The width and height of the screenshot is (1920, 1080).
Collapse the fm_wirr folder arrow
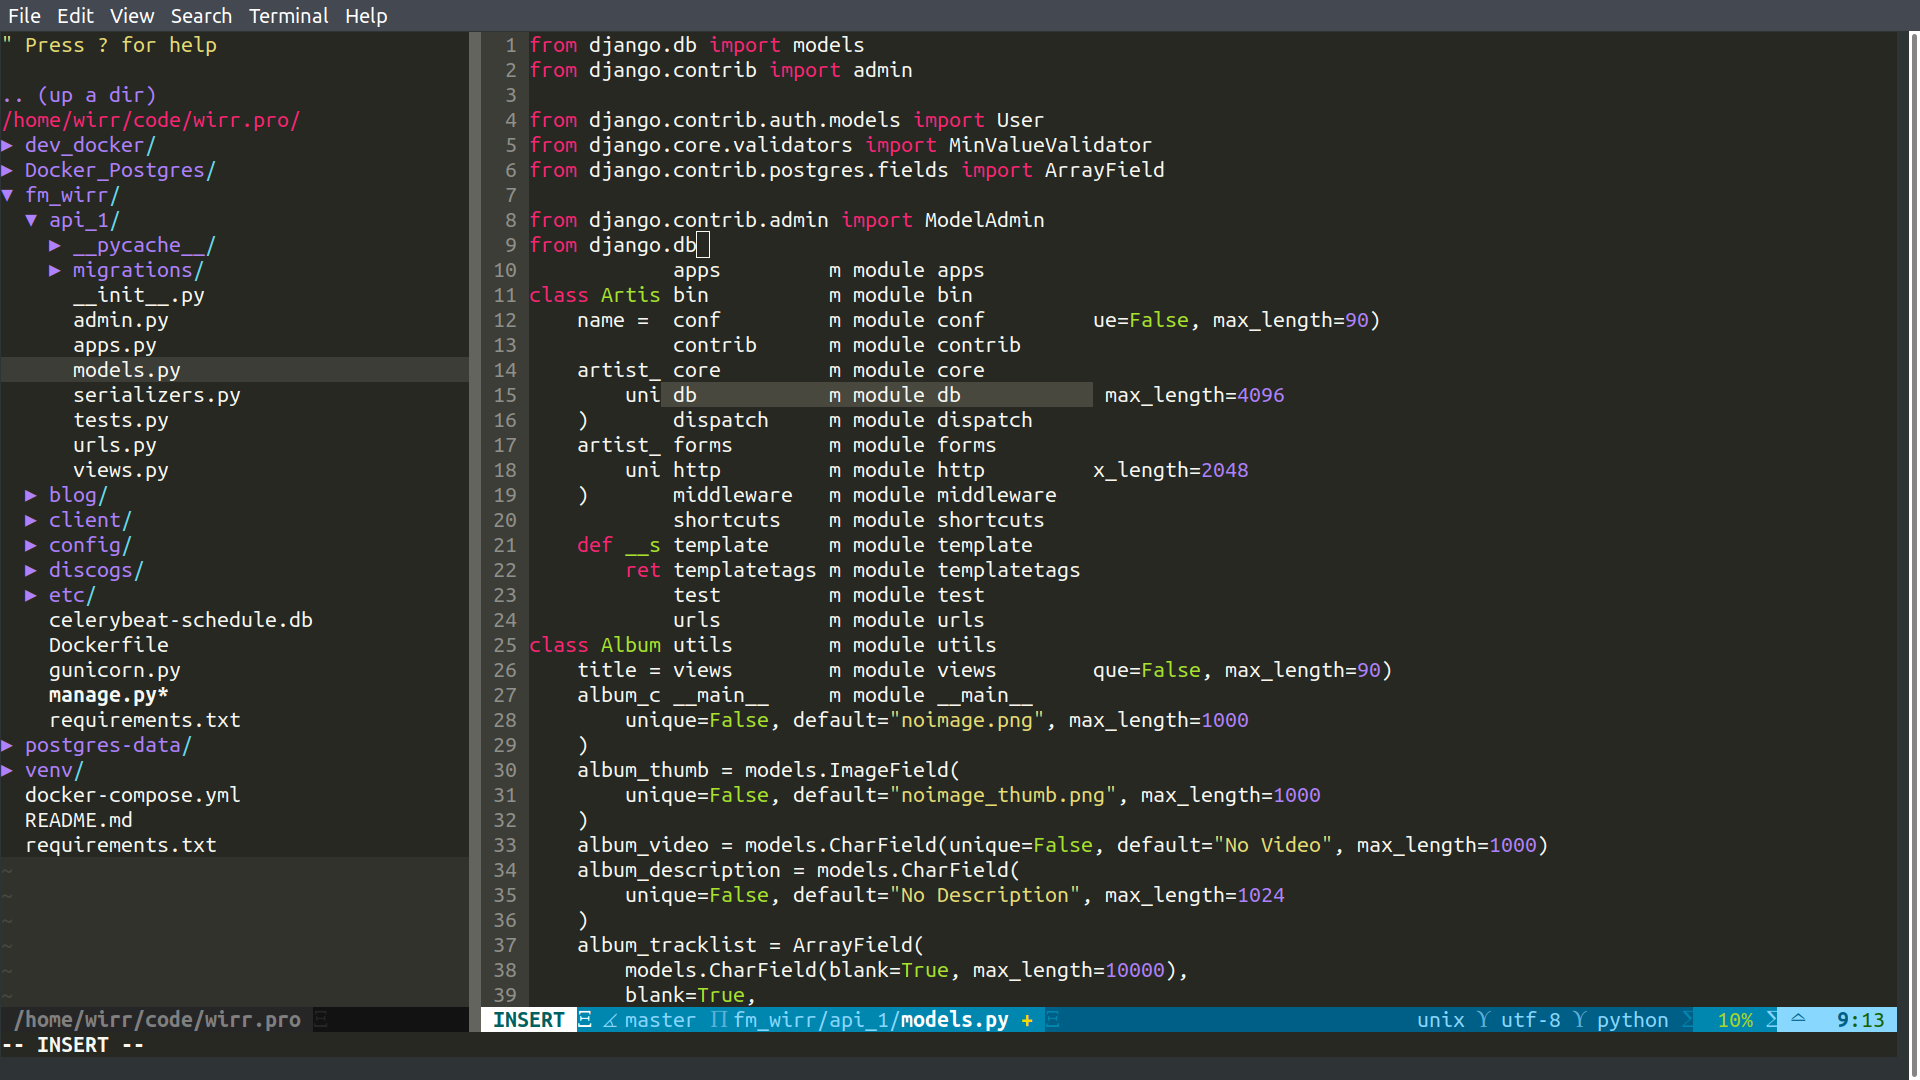click(8, 195)
